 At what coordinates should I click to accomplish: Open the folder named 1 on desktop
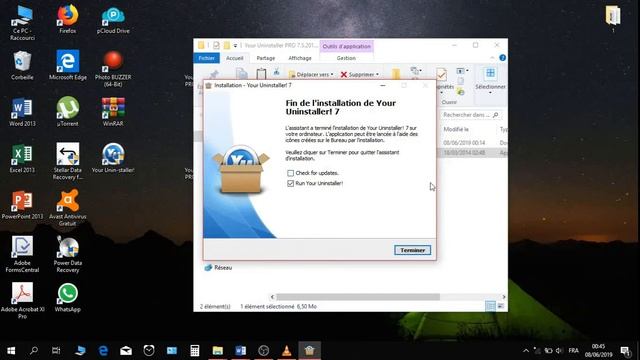click(613, 19)
